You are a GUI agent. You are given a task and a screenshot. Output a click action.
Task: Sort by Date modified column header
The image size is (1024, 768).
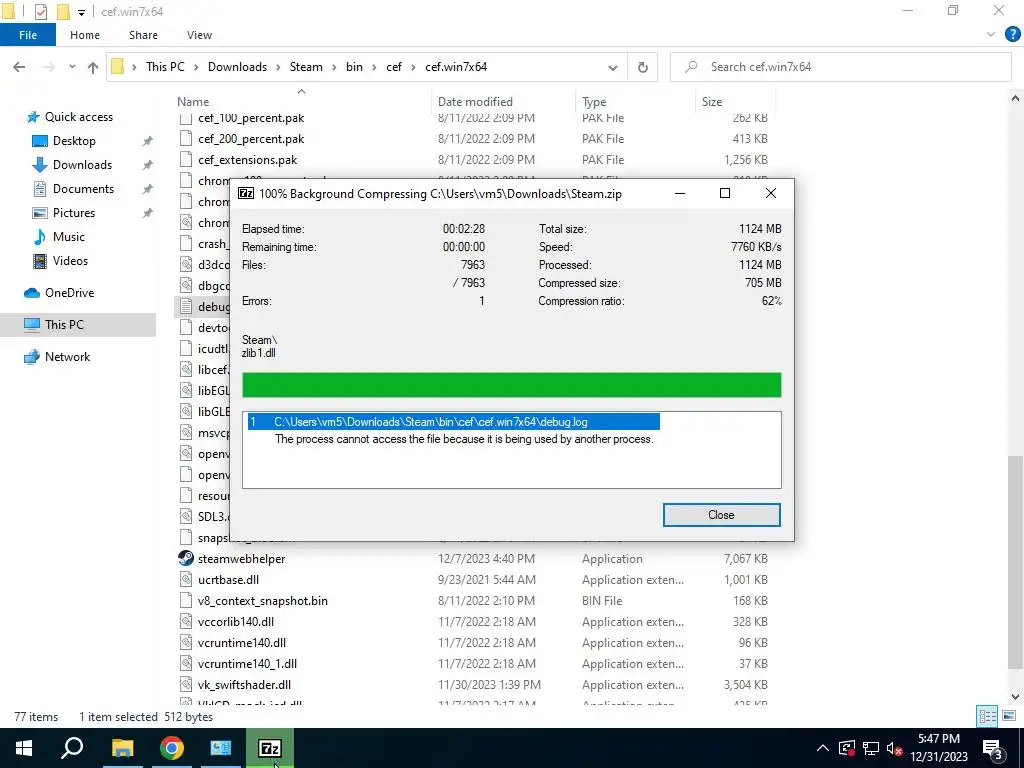[475, 102]
